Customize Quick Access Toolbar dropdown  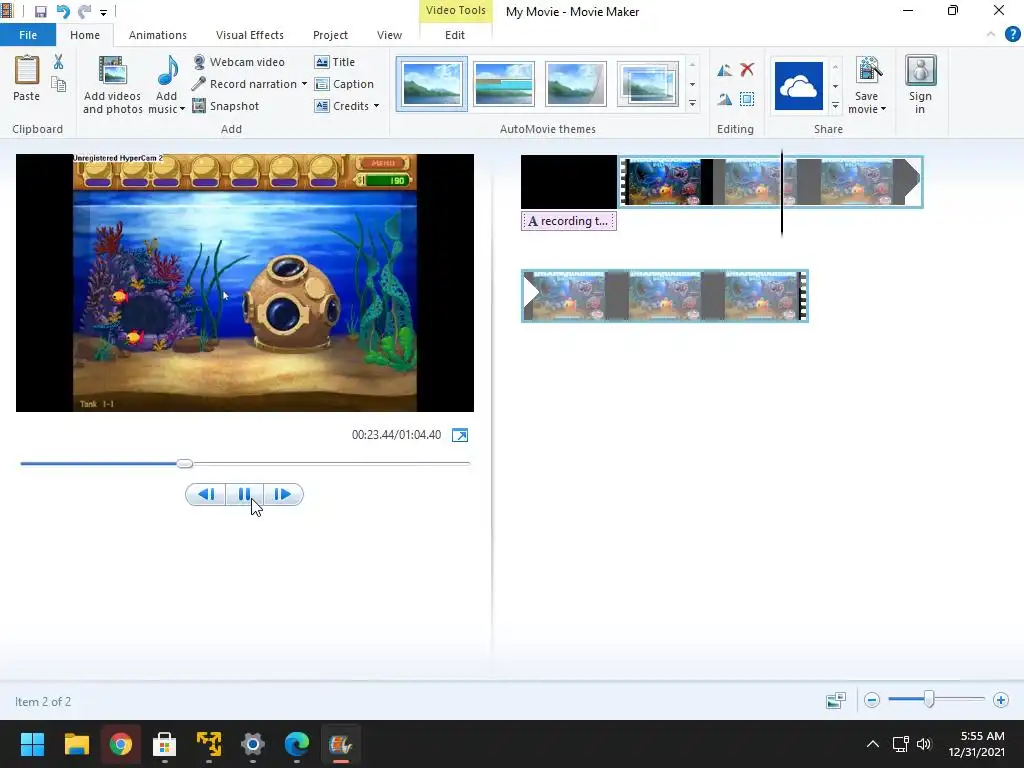point(103,12)
